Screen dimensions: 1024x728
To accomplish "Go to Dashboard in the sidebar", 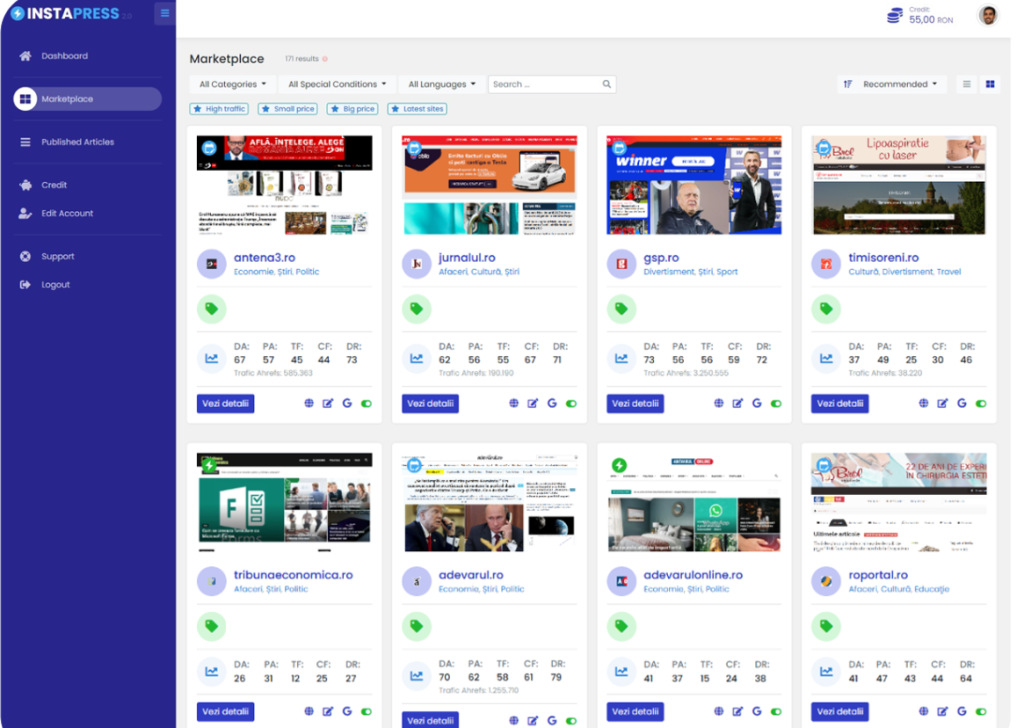I will (x=64, y=56).
